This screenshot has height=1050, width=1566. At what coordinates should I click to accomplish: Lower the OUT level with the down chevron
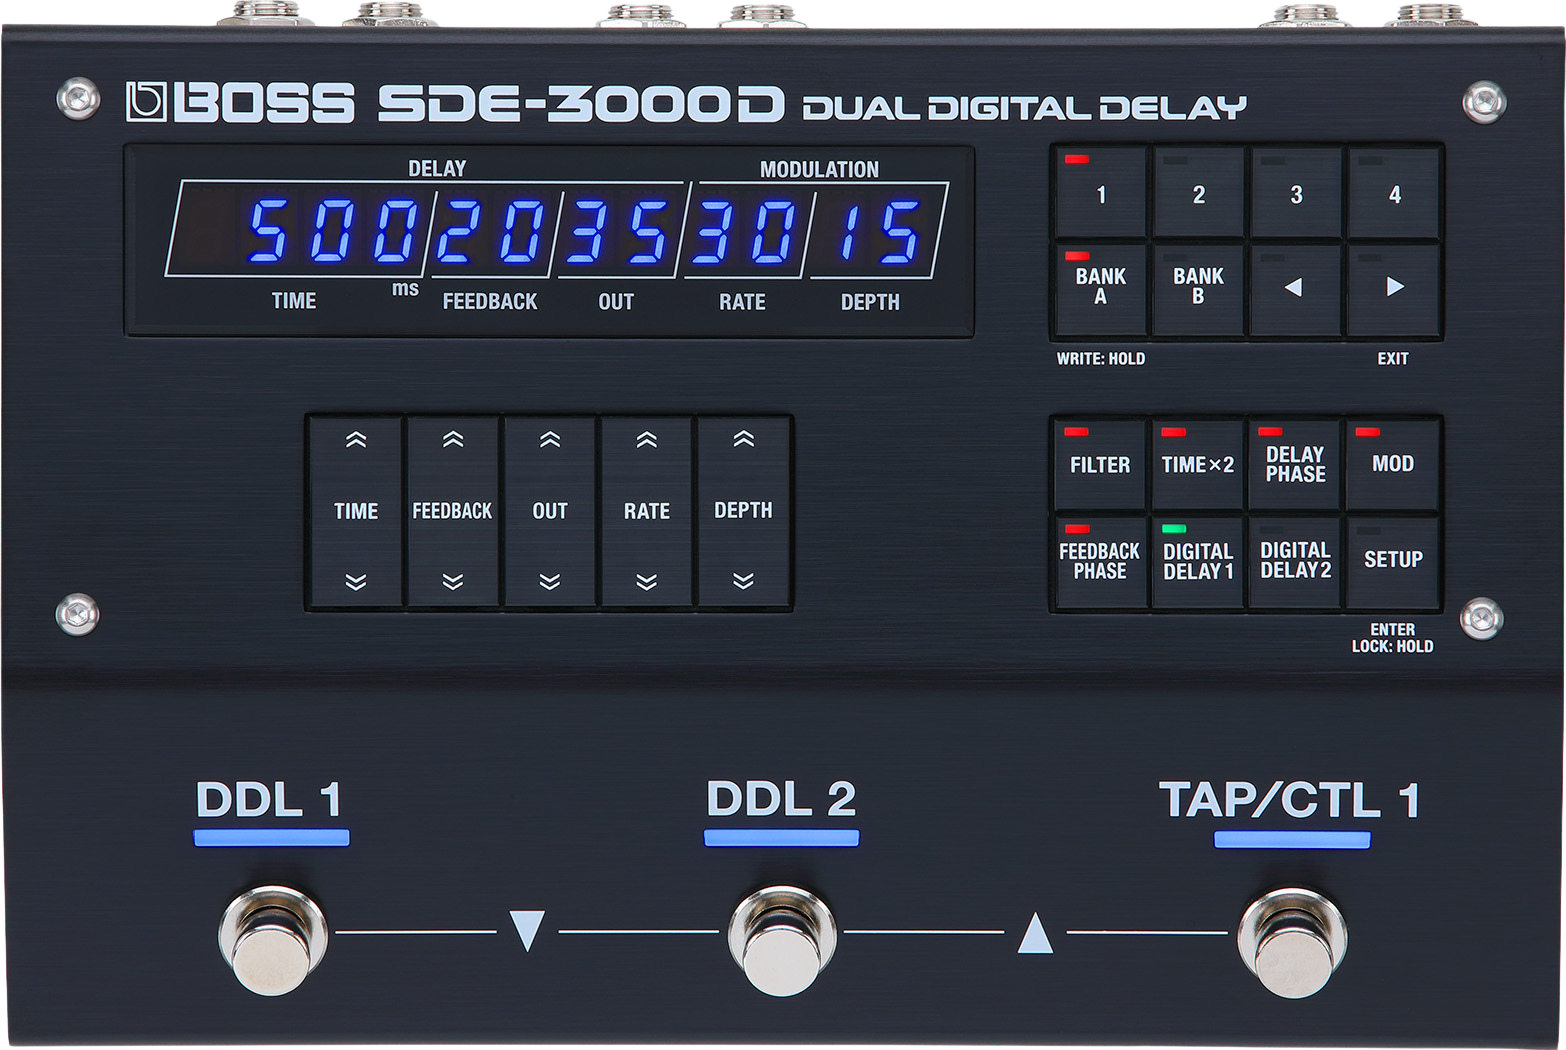pyautogui.click(x=550, y=578)
